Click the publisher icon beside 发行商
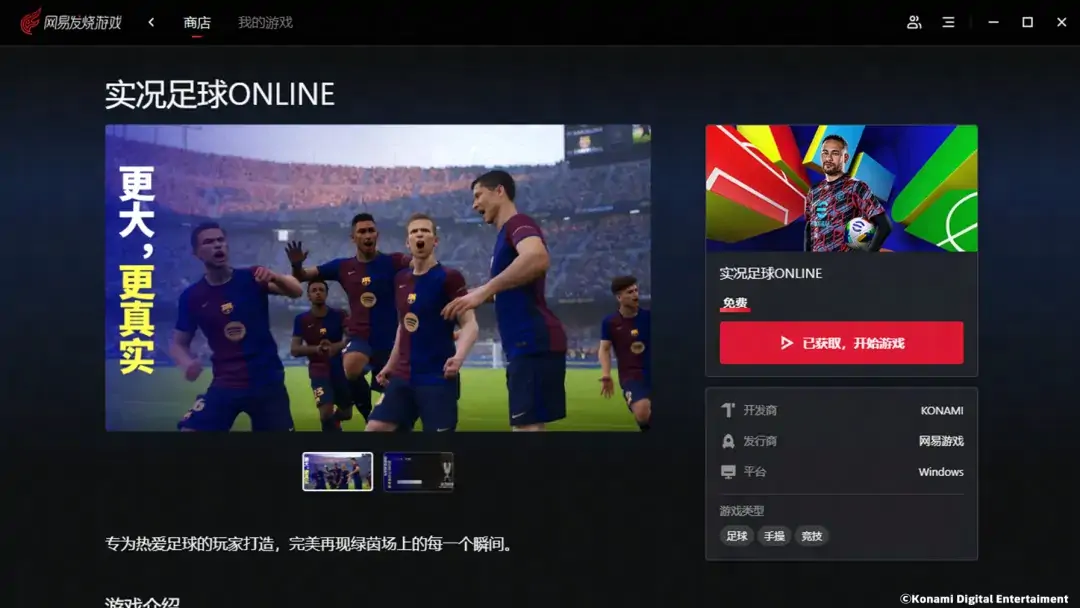This screenshot has height=608, width=1080. (728, 441)
